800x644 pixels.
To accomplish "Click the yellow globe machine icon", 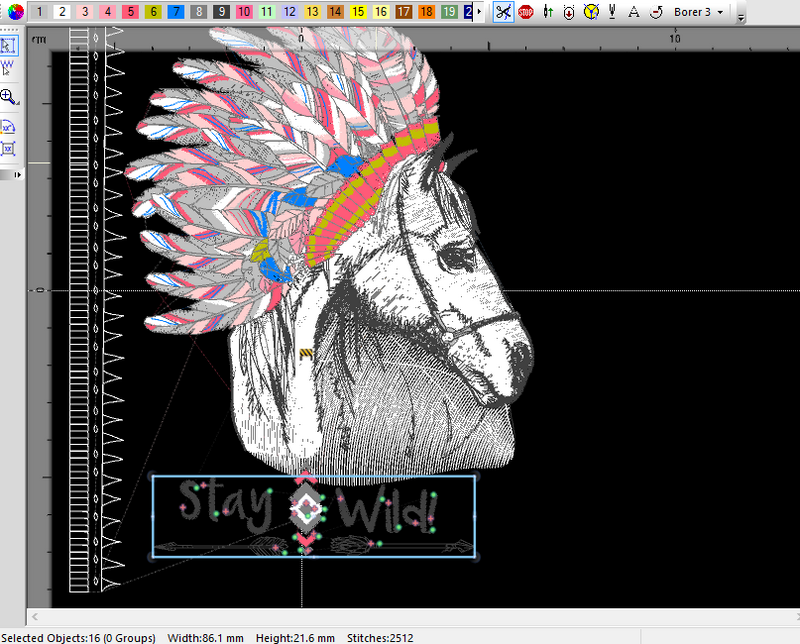I will tap(592, 12).
